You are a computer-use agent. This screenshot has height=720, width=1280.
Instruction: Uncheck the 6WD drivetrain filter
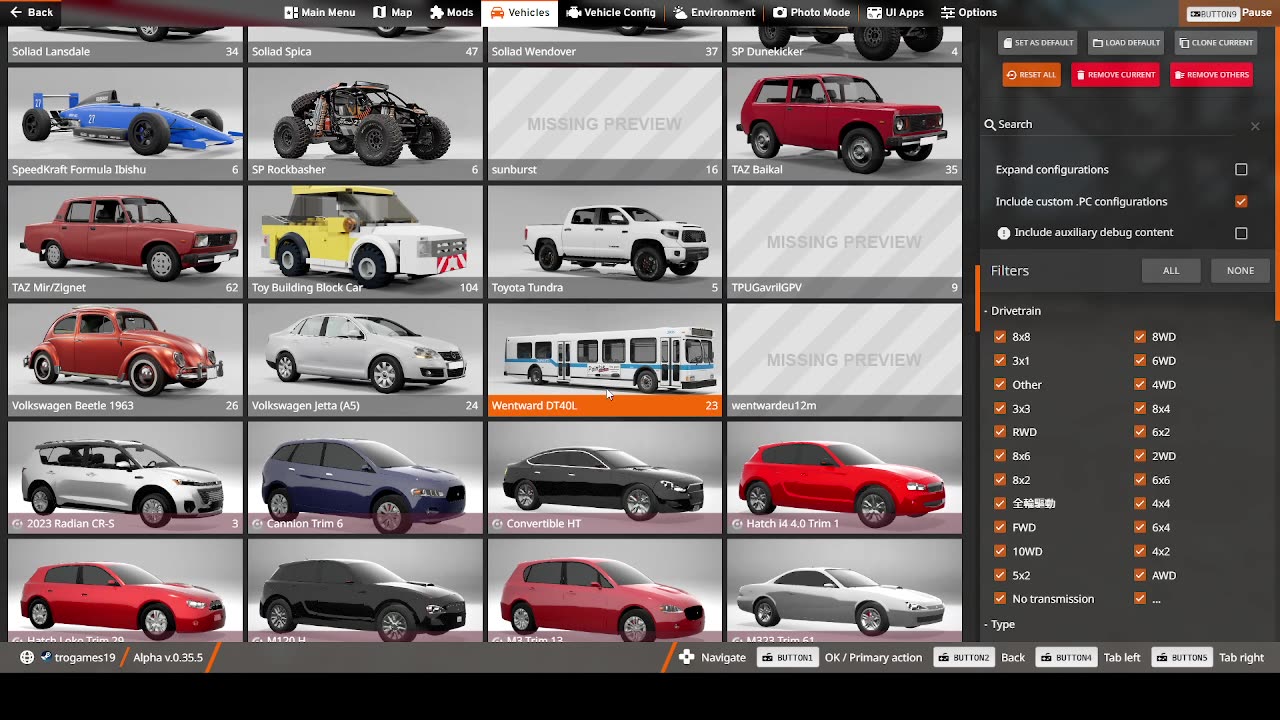pyautogui.click(x=1140, y=361)
